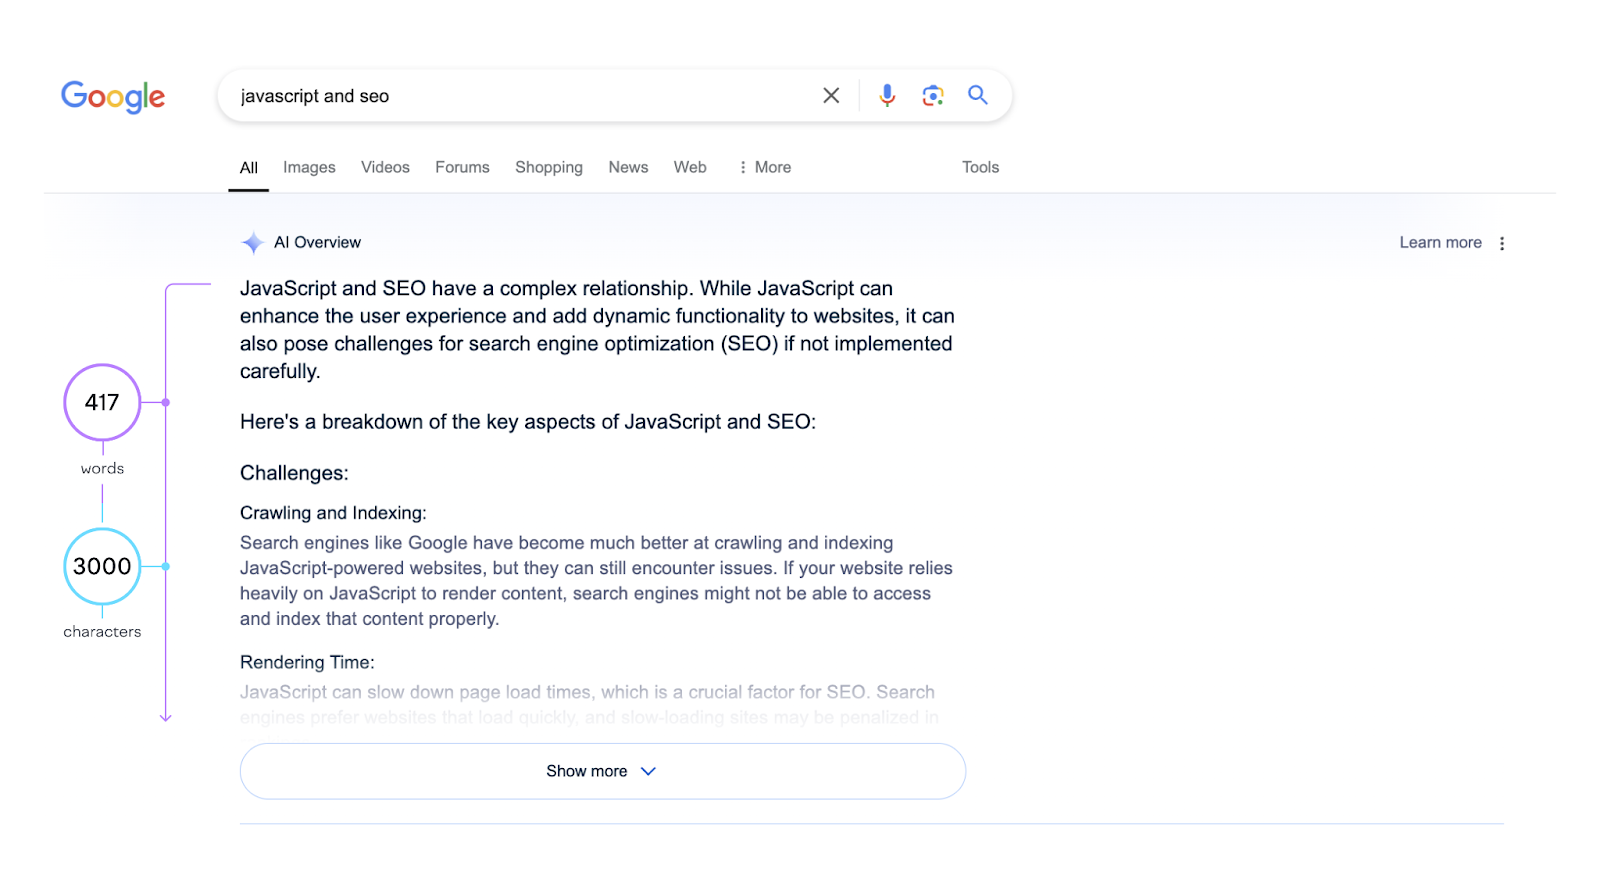Screen dimensions: 1600x879
Task: Start voice search with the microphone icon
Action: (x=887, y=96)
